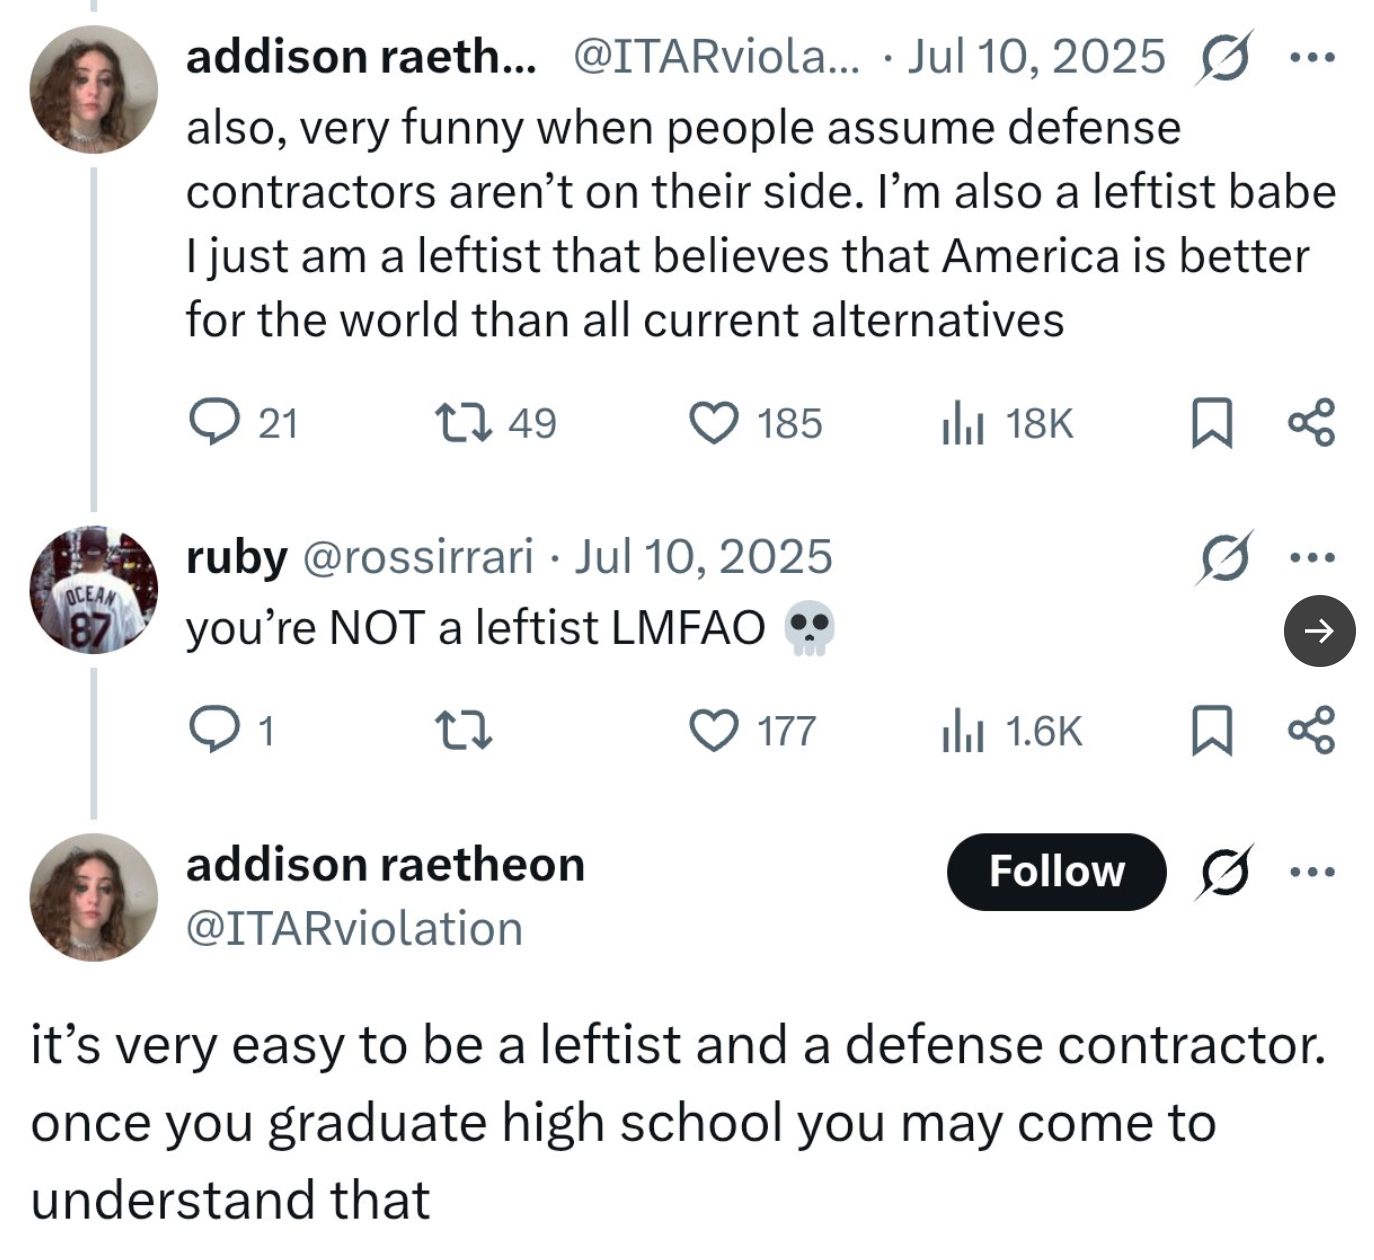The image size is (1374, 1260).
Task: Repost ruby's tweet
Action: pos(463,730)
